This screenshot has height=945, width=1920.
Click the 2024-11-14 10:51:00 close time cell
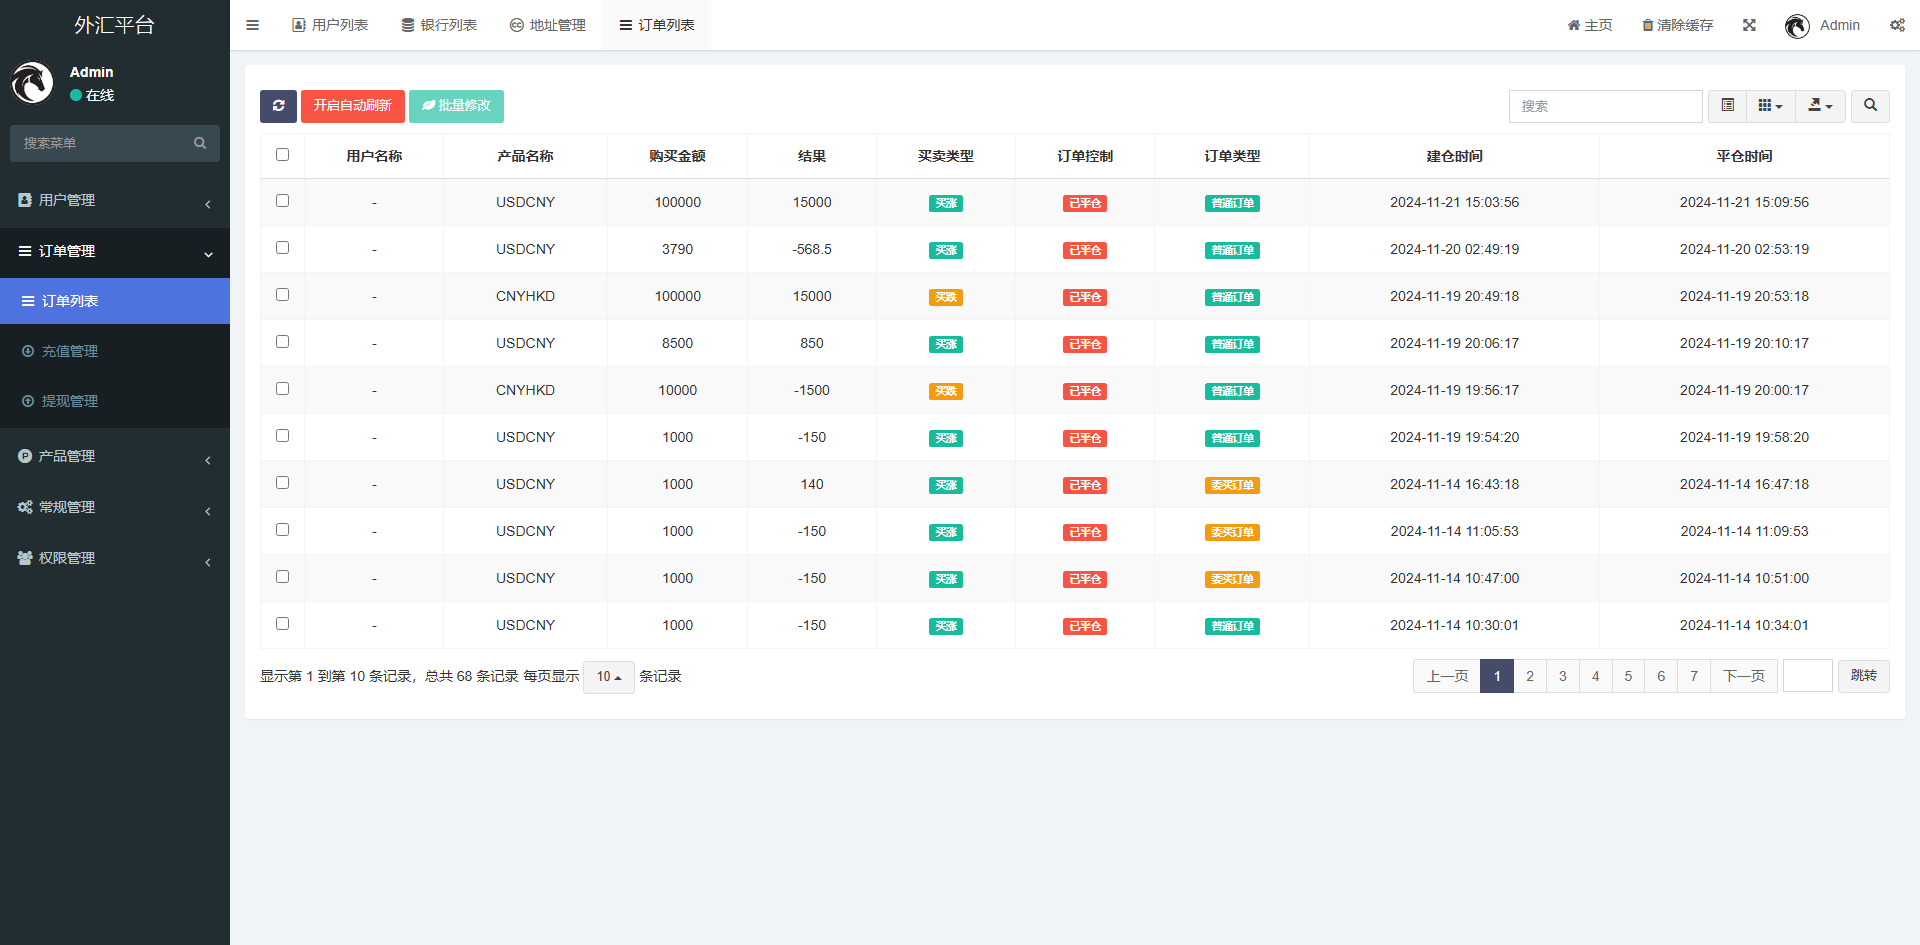point(1744,578)
